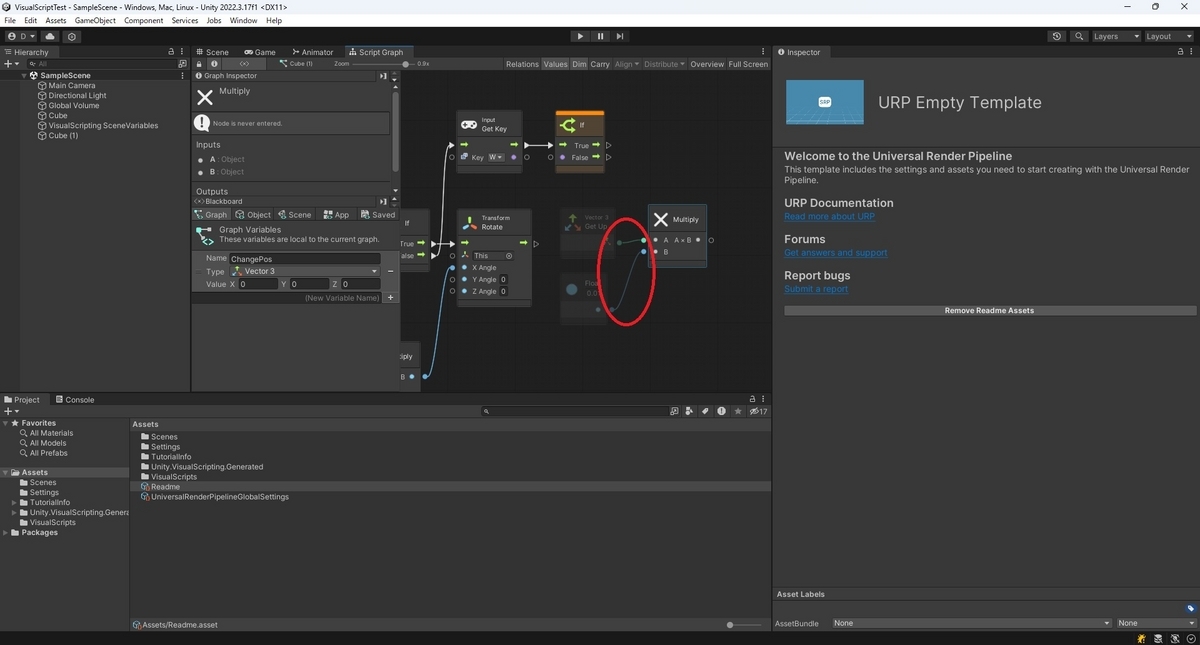Open Undo History icon in the top toolbar

[1057, 36]
